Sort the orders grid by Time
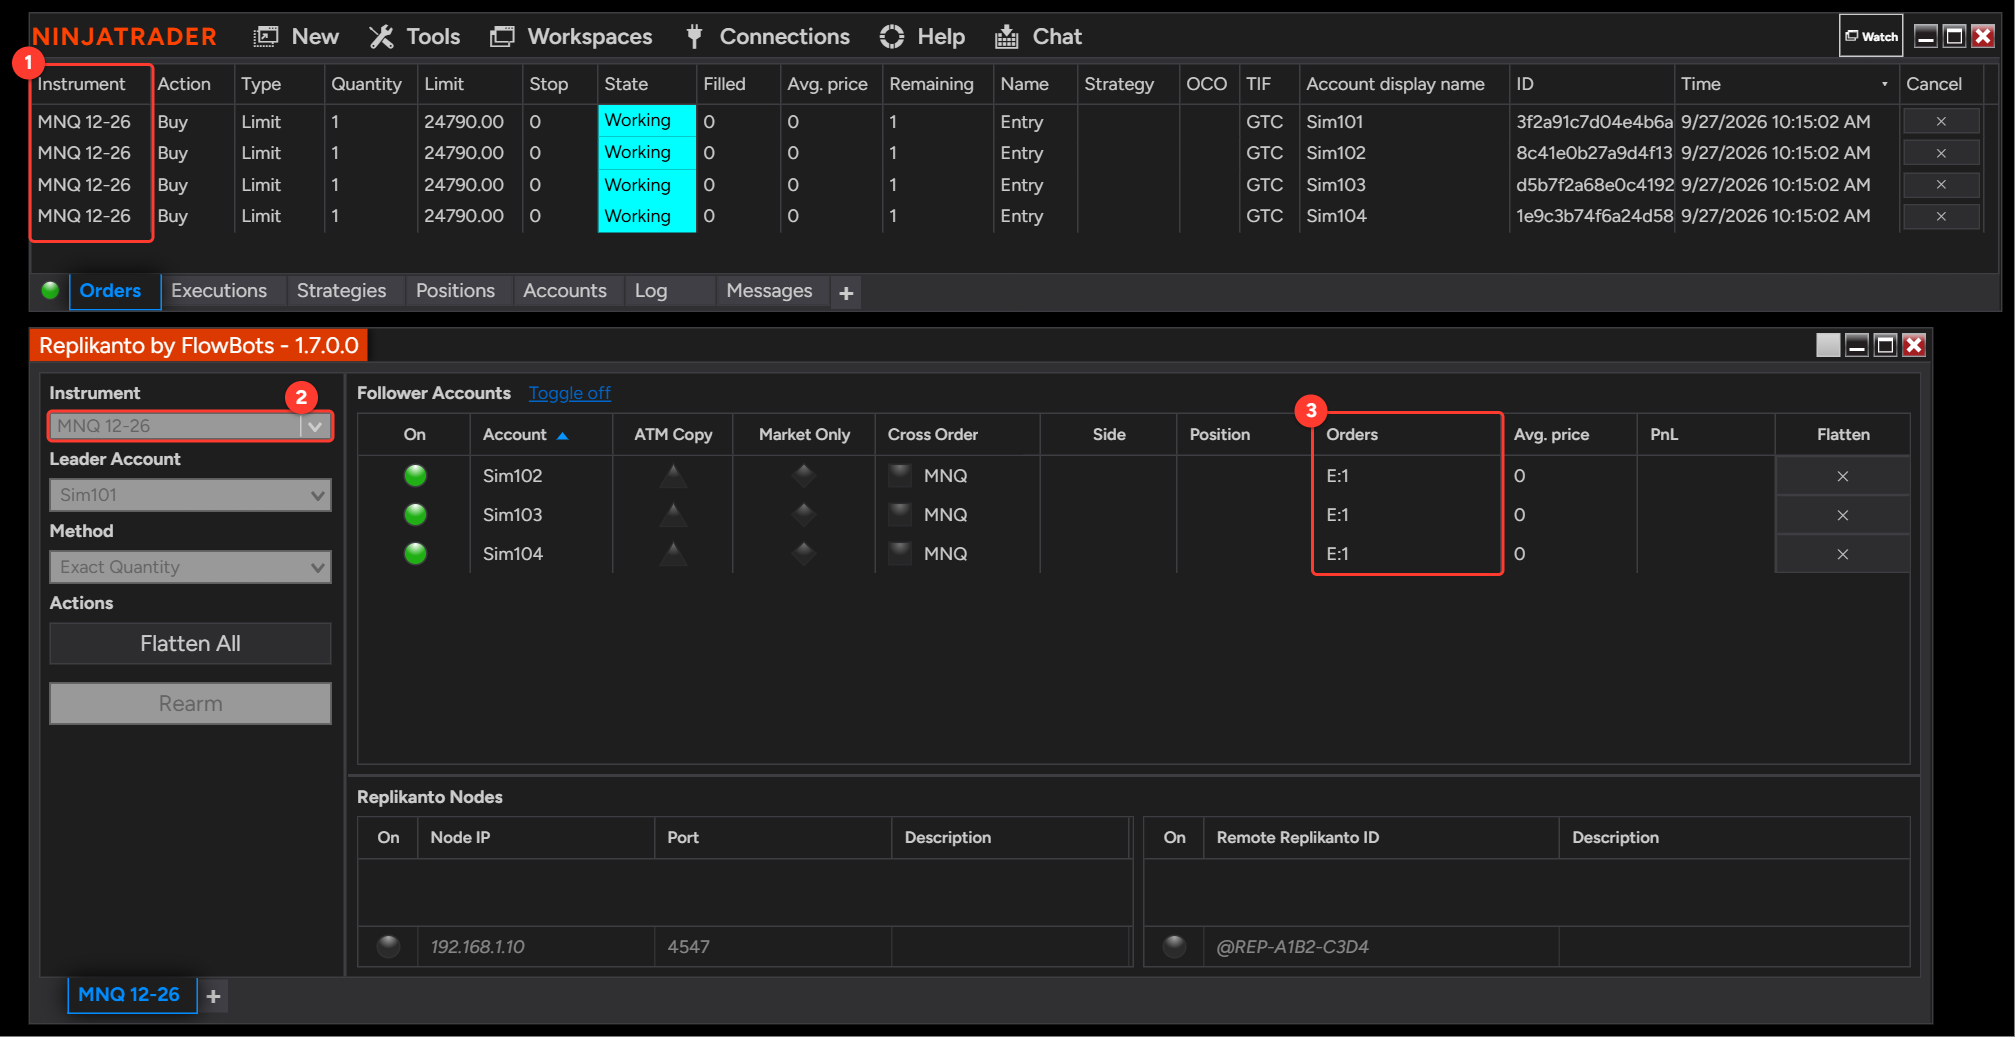Image resolution: width=2015 pixels, height=1037 pixels. (x=1785, y=84)
